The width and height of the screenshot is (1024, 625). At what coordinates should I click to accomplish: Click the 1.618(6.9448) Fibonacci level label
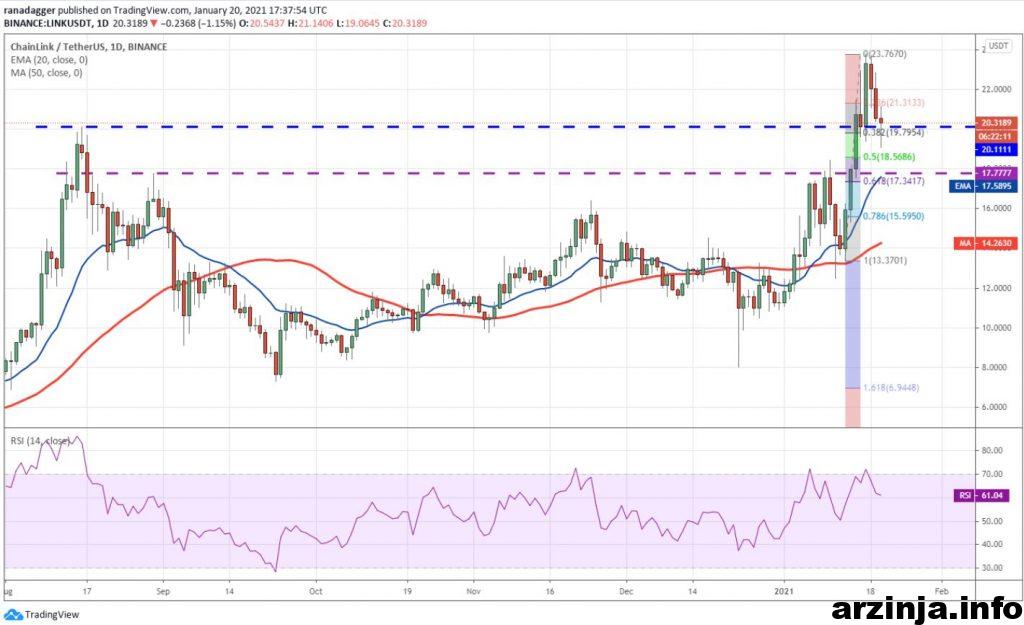coord(891,388)
